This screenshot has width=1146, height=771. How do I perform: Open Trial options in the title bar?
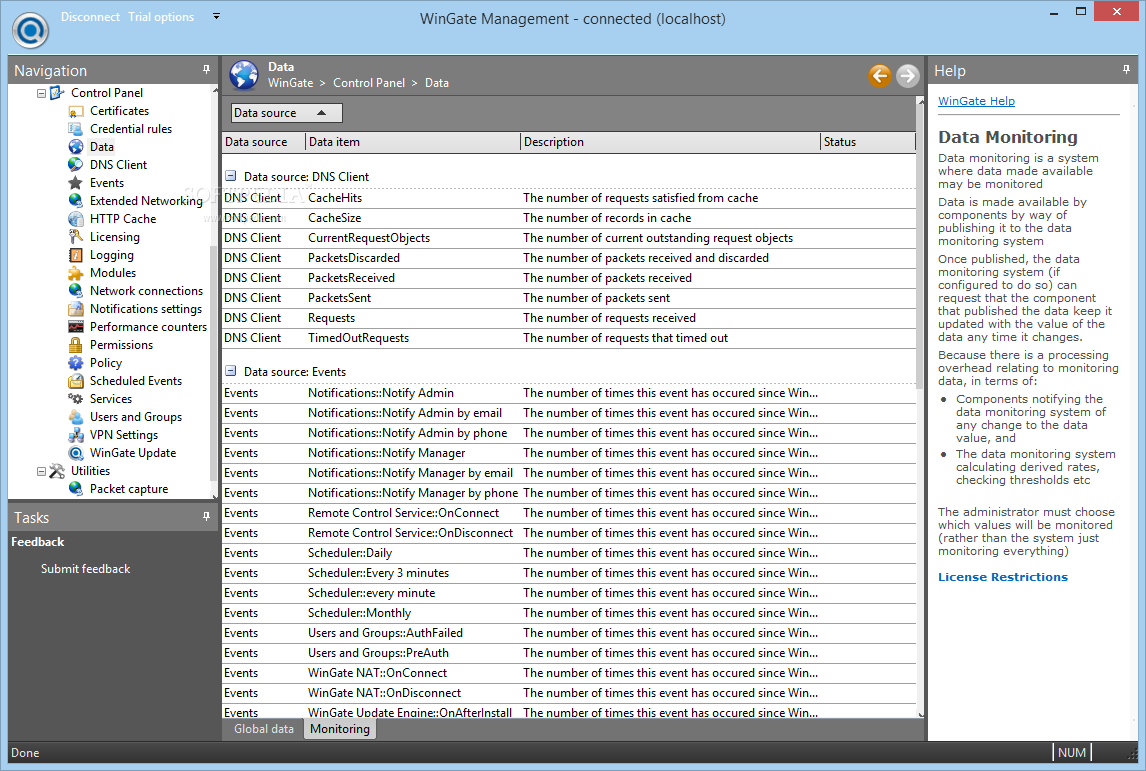coord(161,17)
